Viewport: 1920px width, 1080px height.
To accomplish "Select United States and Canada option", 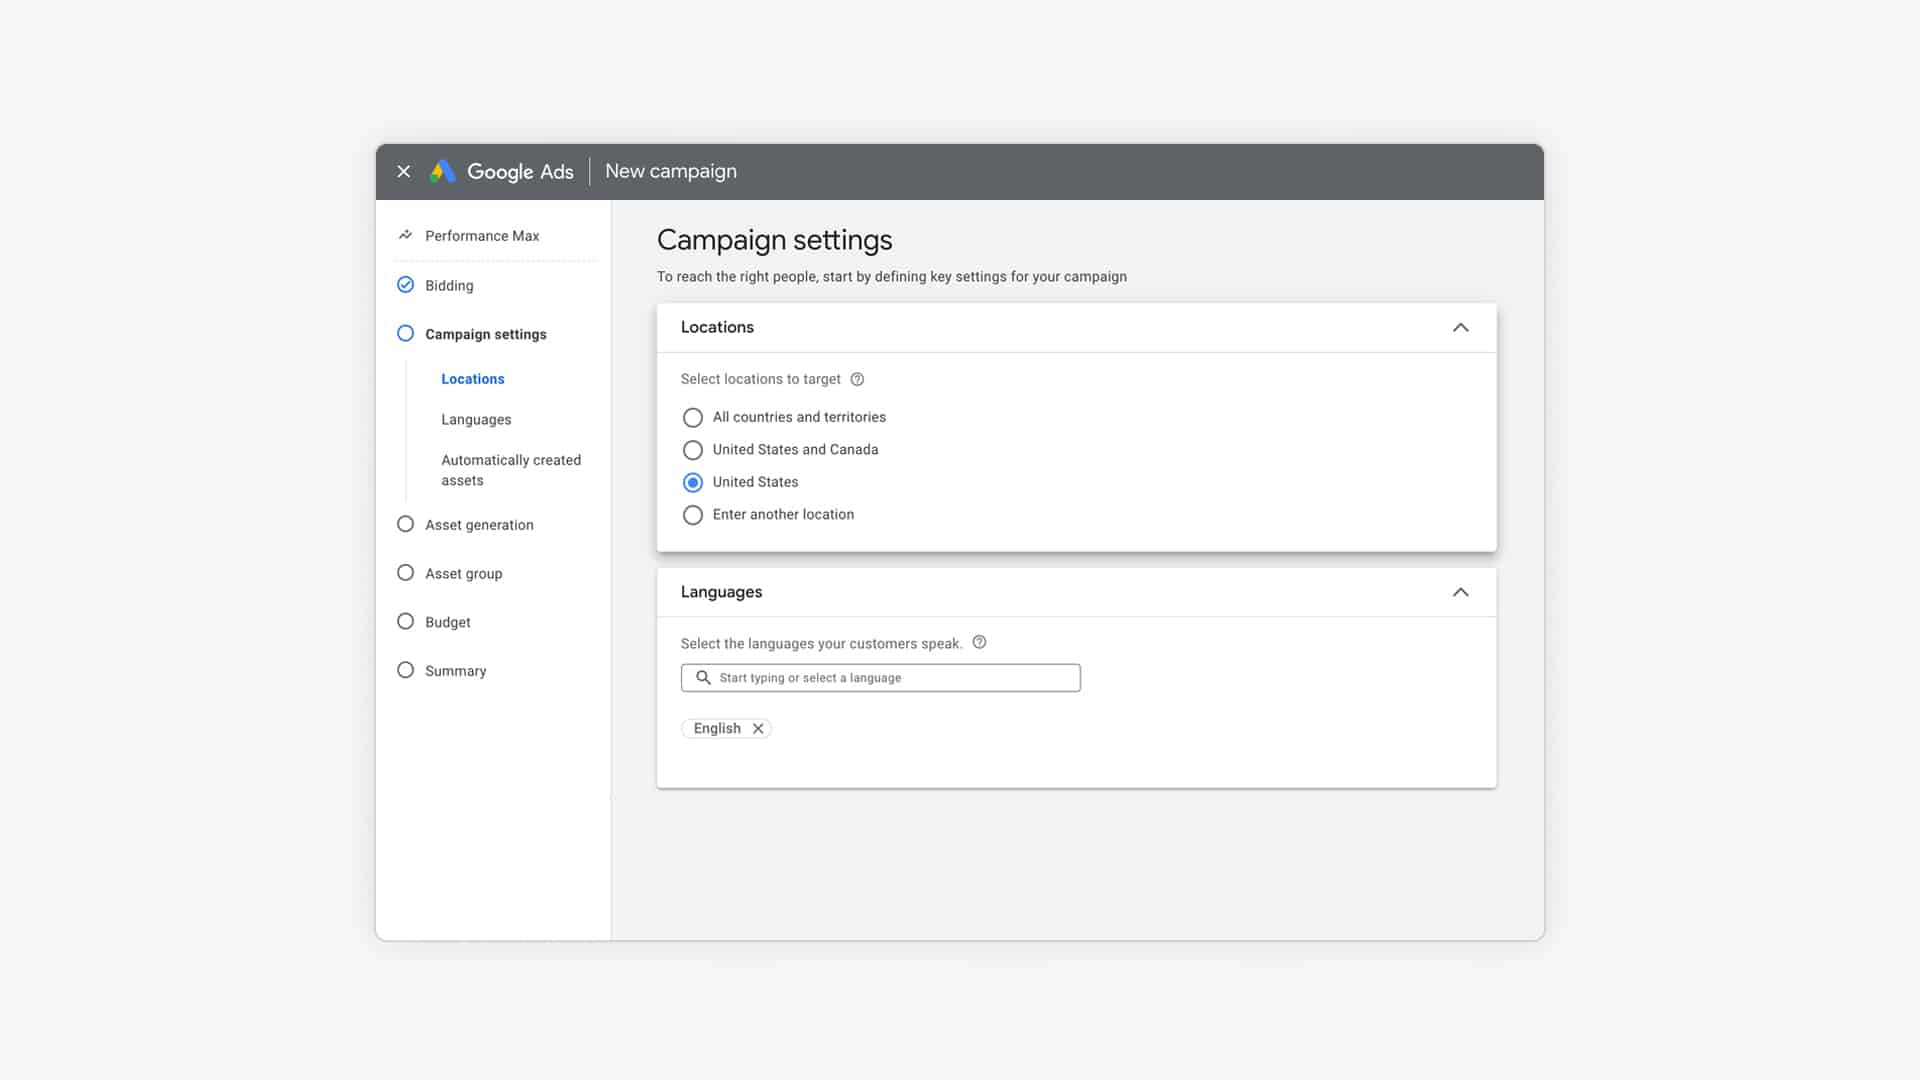I will tap(692, 450).
